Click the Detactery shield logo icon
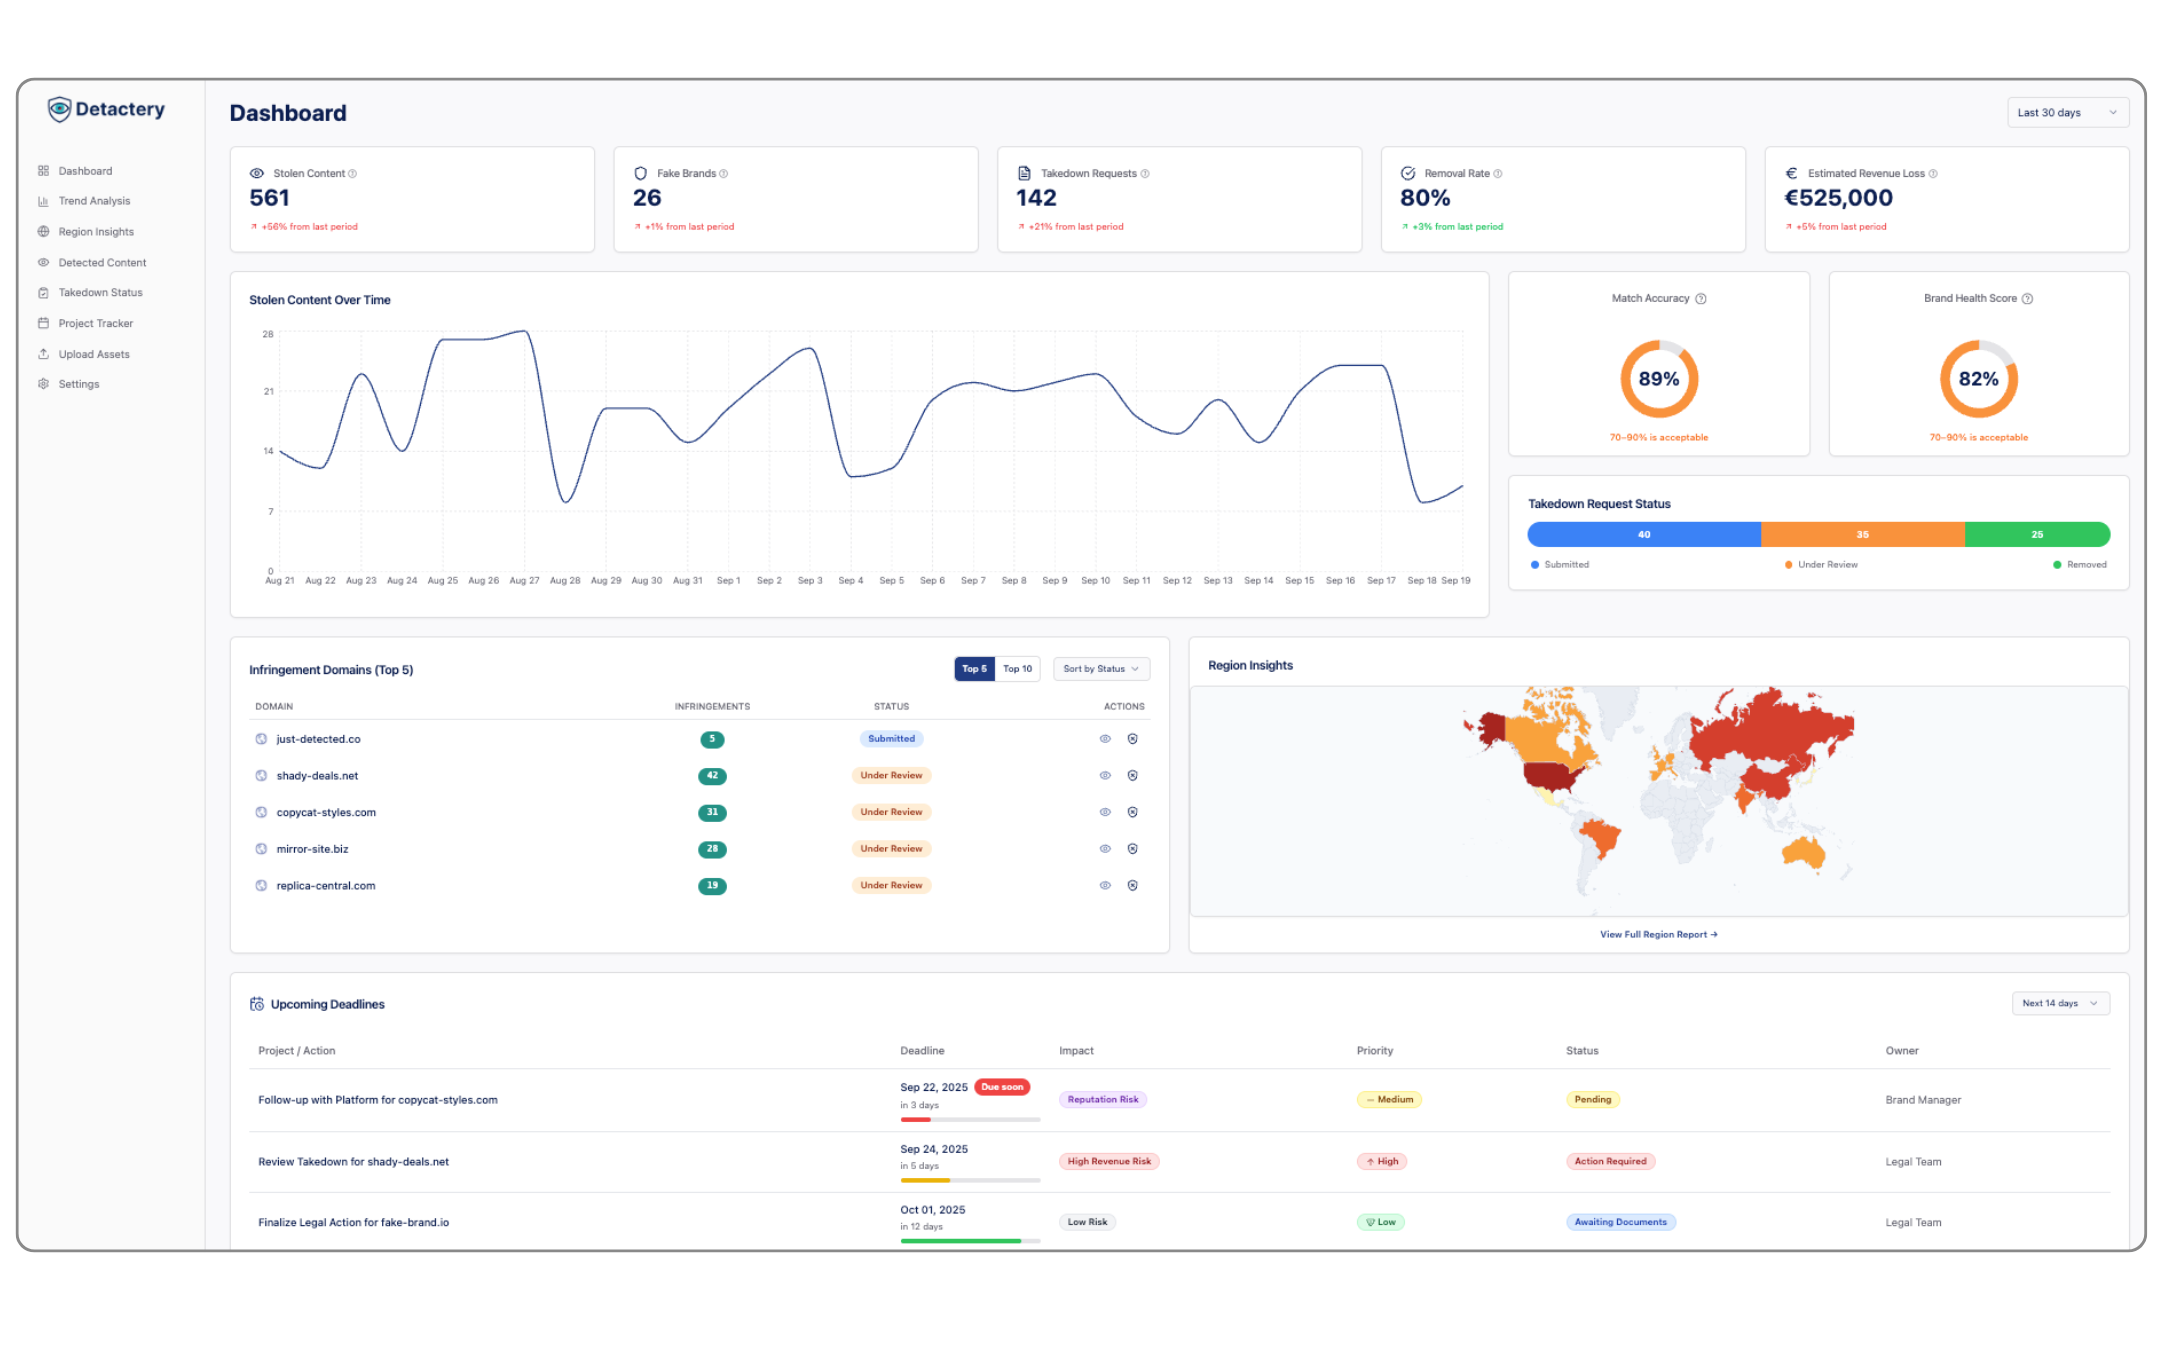2160x1350 pixels. pyautogui.click(x=59, y=110)
